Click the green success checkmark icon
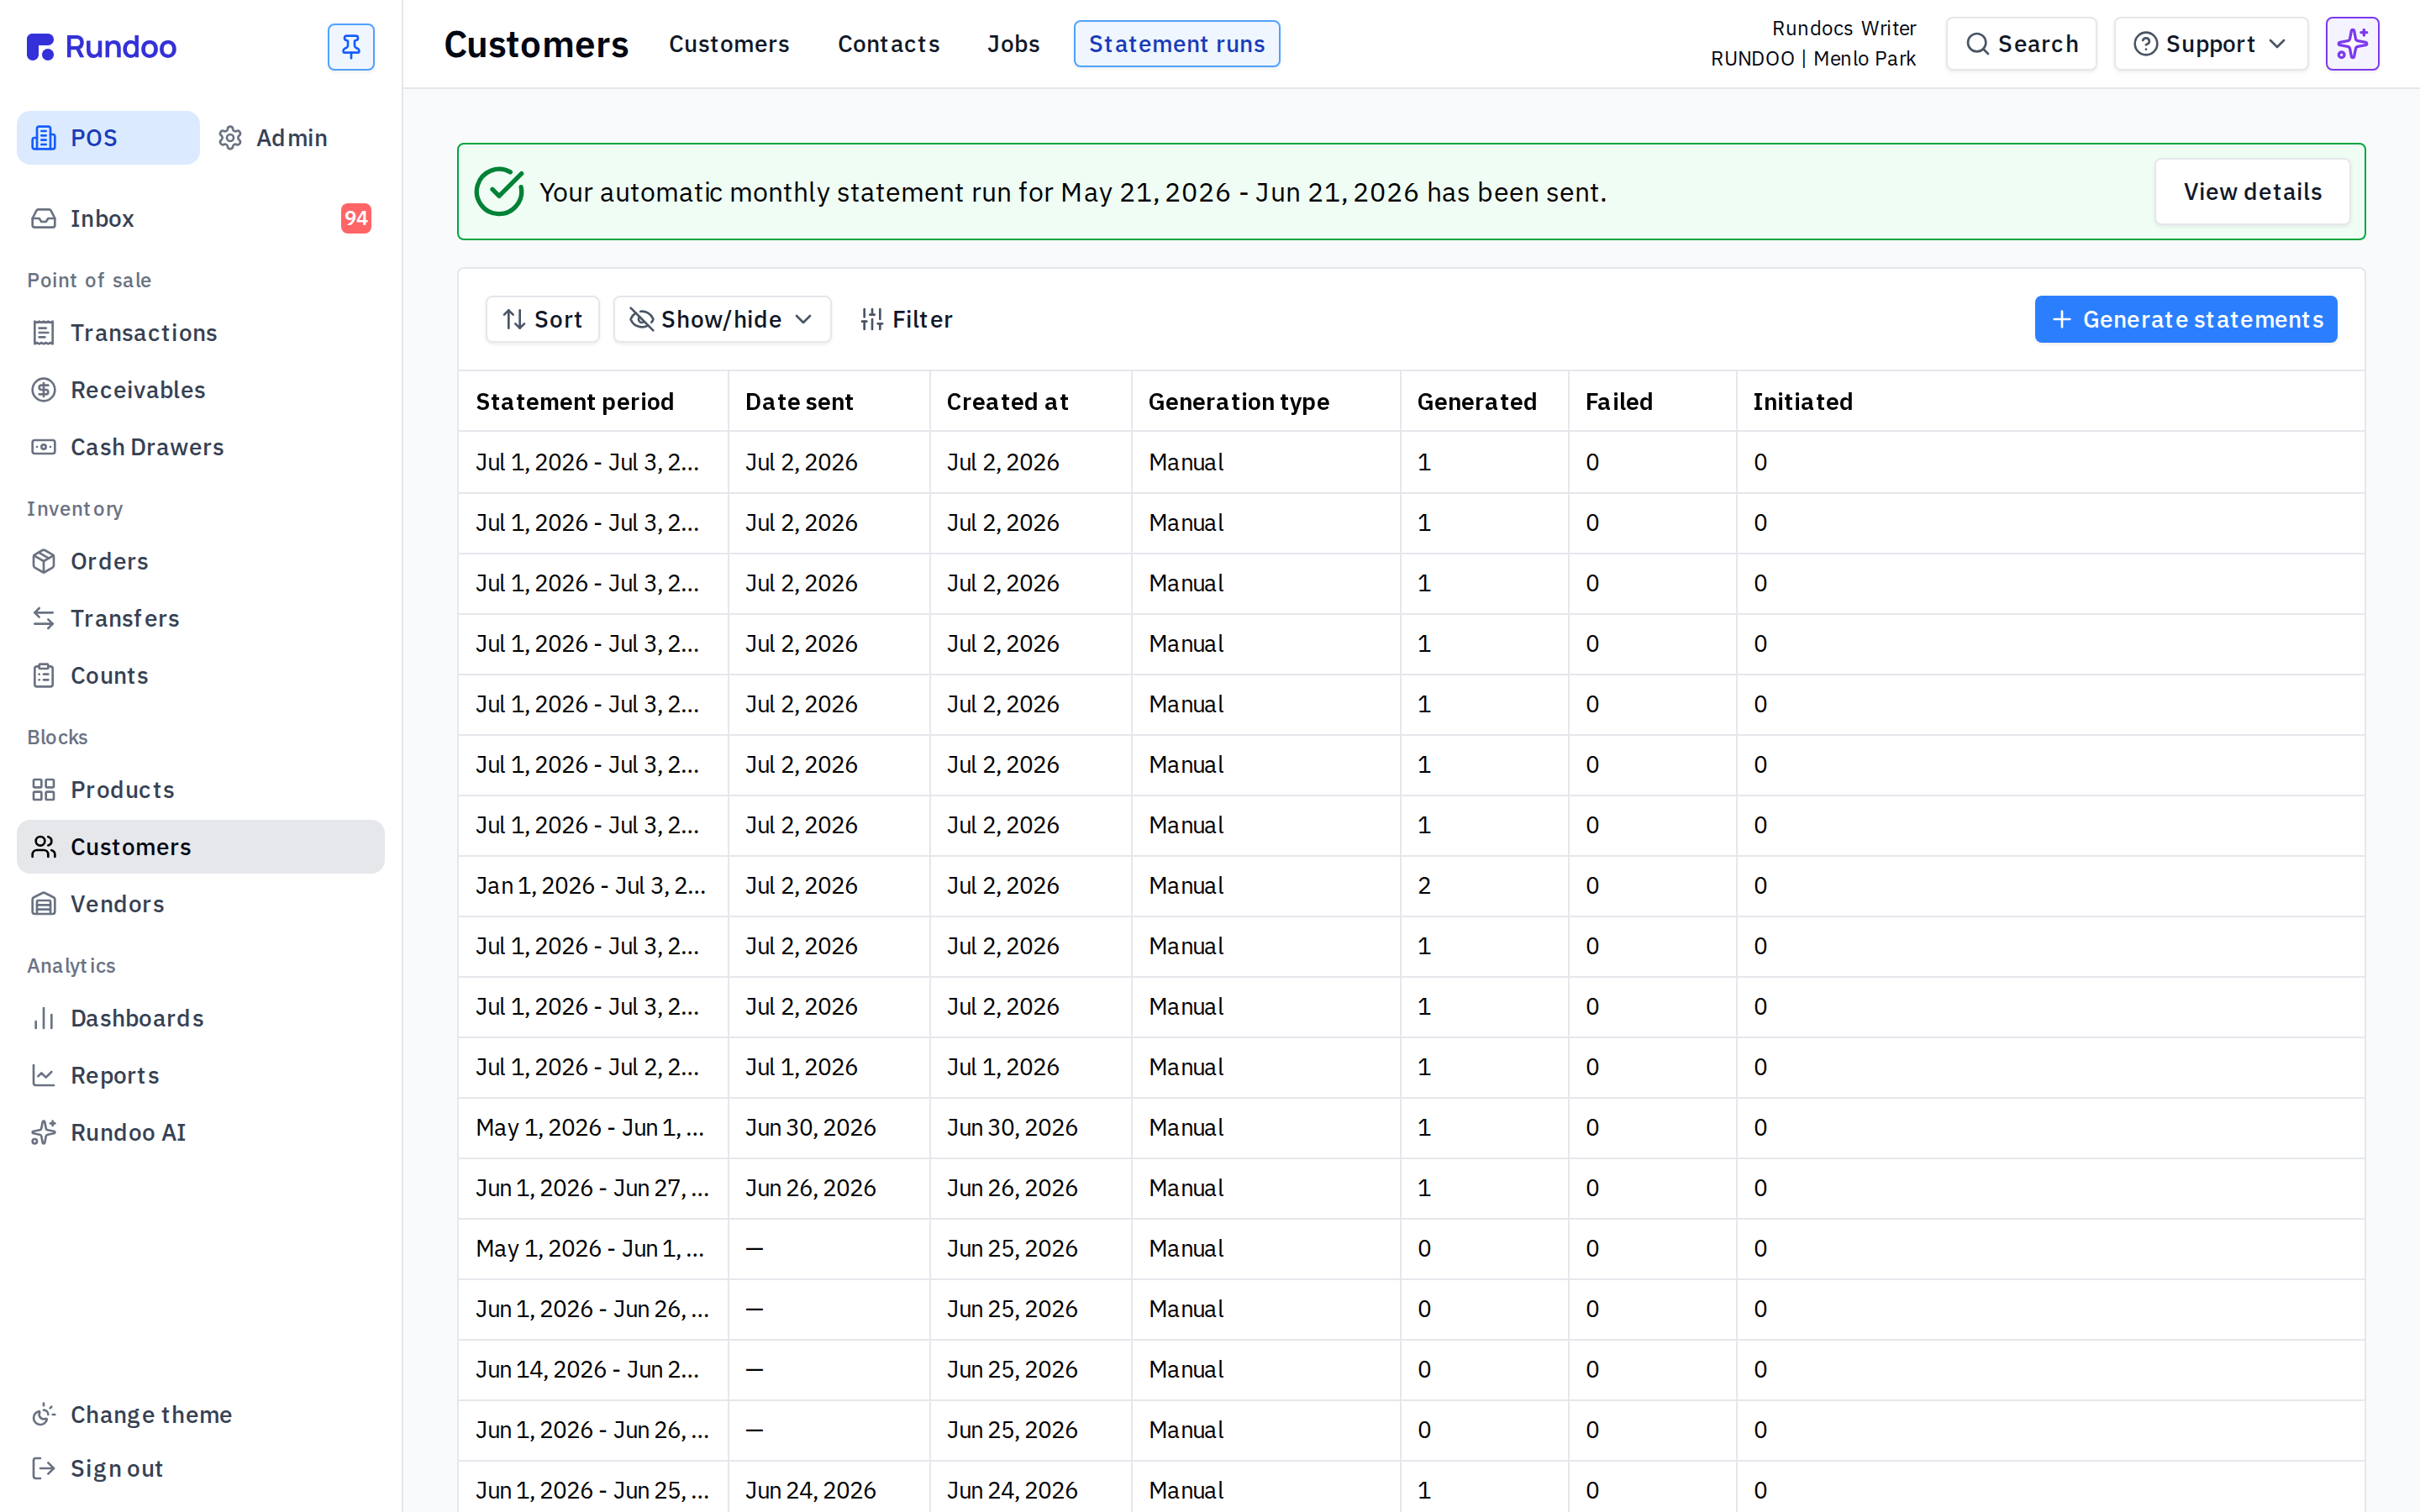The height and width of the screenshot is (1512, 2420). pyautogui.click(x=499, y=191)
